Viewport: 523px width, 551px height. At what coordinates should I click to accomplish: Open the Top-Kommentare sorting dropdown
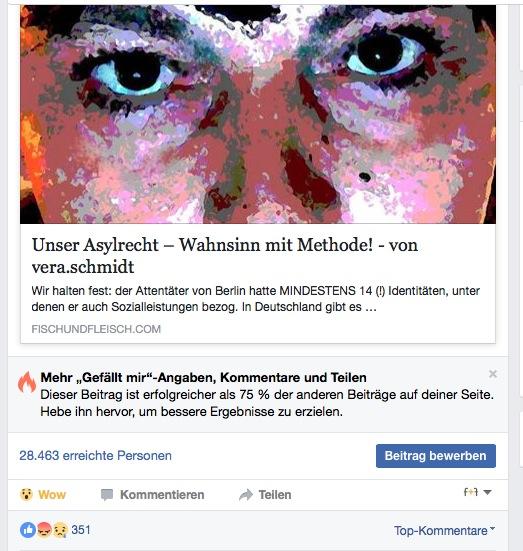[444, 530]
